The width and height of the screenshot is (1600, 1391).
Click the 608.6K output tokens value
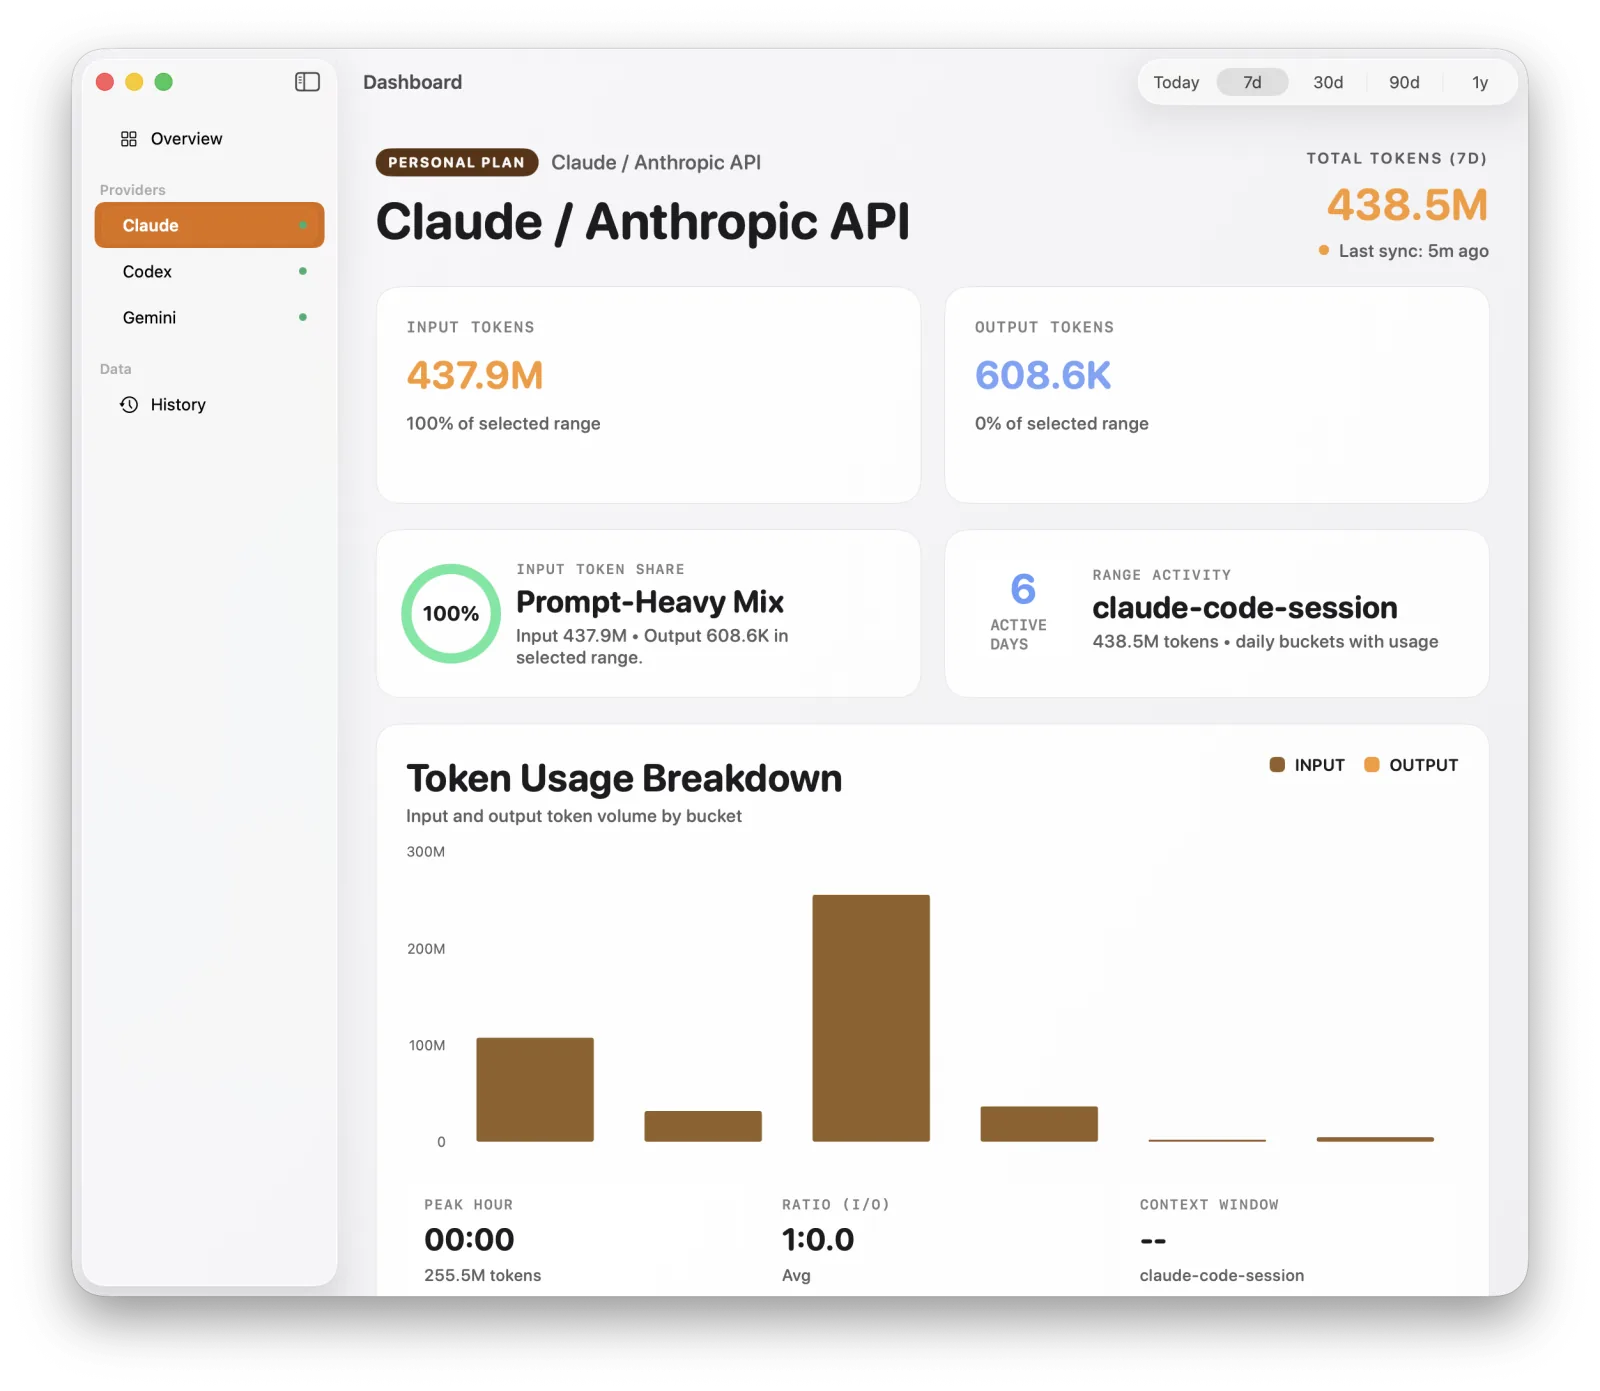[1043, 376]
